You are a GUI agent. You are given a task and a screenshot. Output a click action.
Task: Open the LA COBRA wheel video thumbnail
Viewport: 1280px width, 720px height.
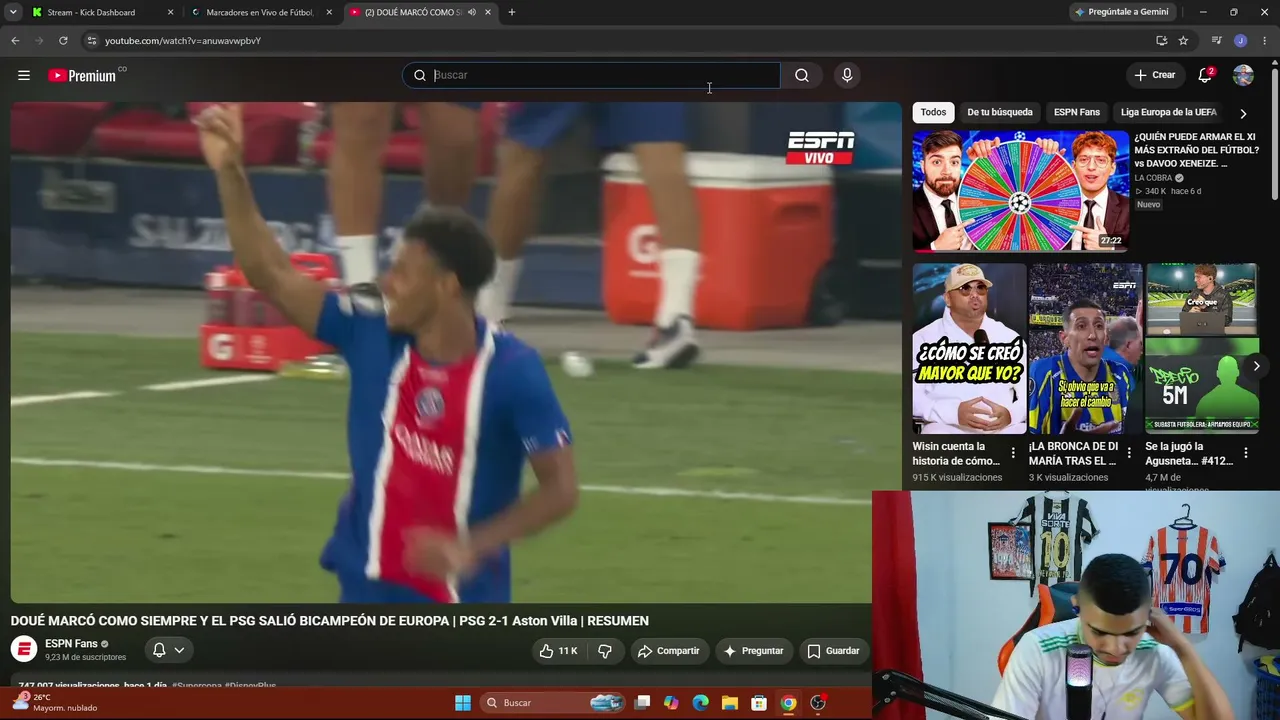pos(1020,191)
